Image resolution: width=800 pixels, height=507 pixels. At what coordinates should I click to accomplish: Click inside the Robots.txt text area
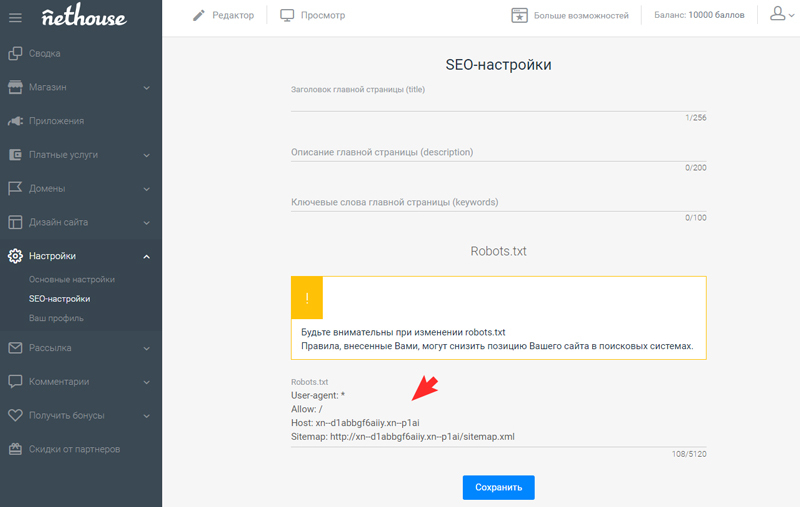(498, 416)
